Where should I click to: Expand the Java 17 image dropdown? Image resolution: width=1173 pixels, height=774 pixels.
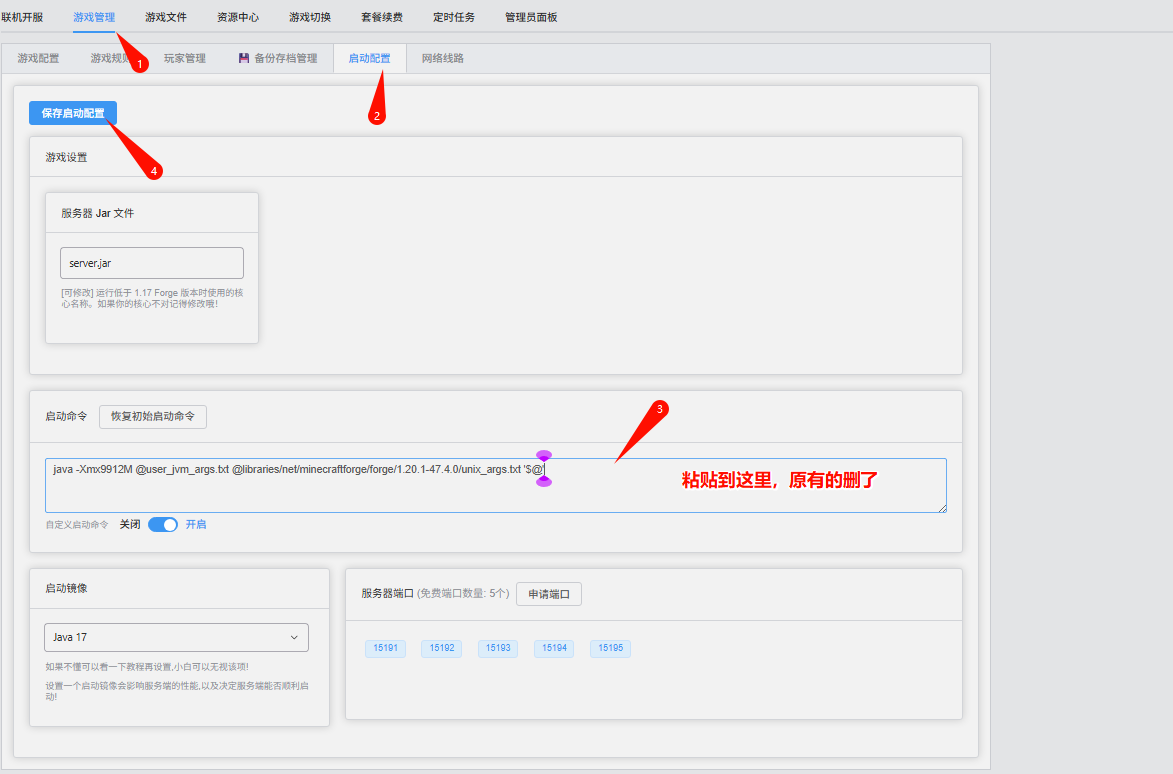pyautogui.click(x=176, y=637)
